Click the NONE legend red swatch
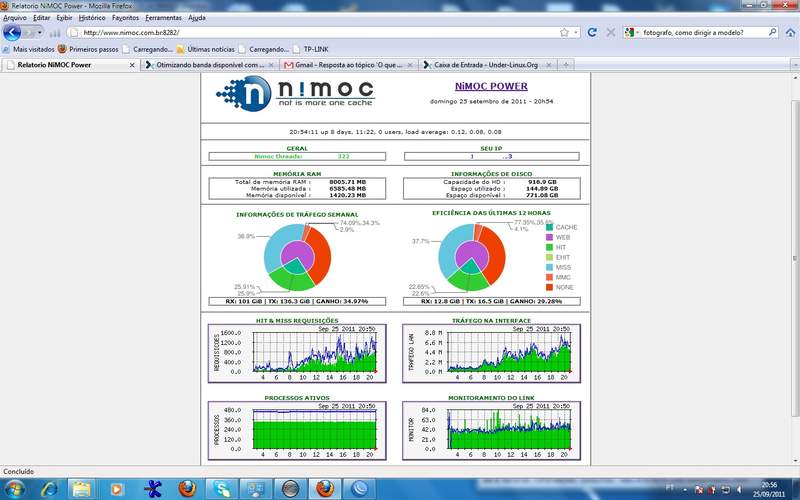The height and width of the screenshot is (500, 800). (x=549, y=287)
